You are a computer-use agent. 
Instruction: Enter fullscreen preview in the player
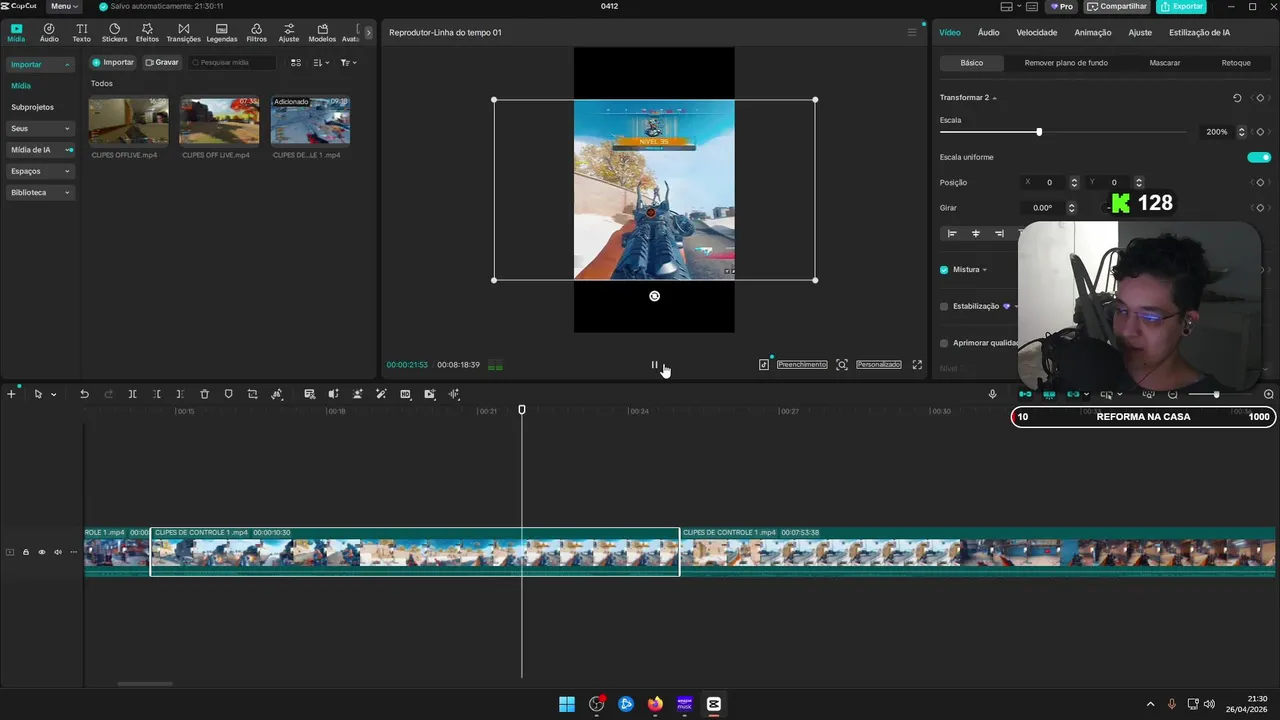coord(917,365)
